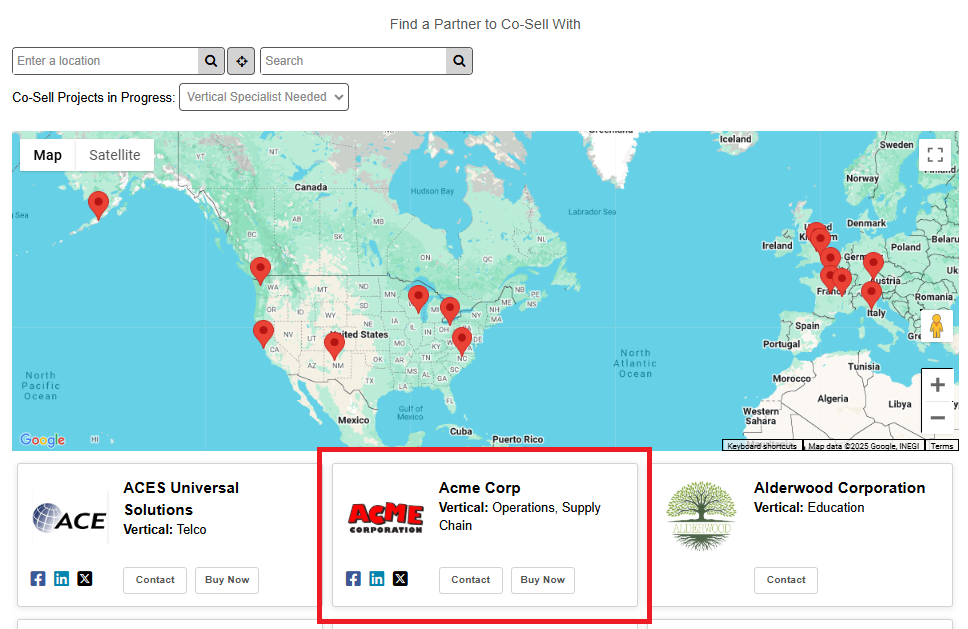This screenshot has height=629, width=968.
Task: Click the Acme Corporation logo
Action: (386, 517)
